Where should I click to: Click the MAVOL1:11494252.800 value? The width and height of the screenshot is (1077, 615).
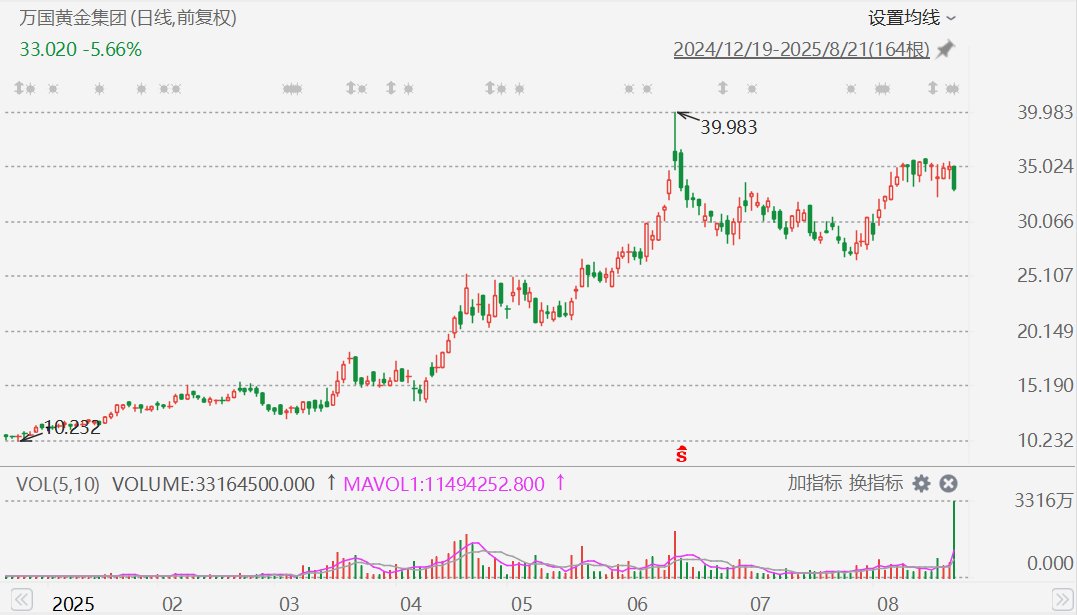pyautogui.click(x=444, y=484)
